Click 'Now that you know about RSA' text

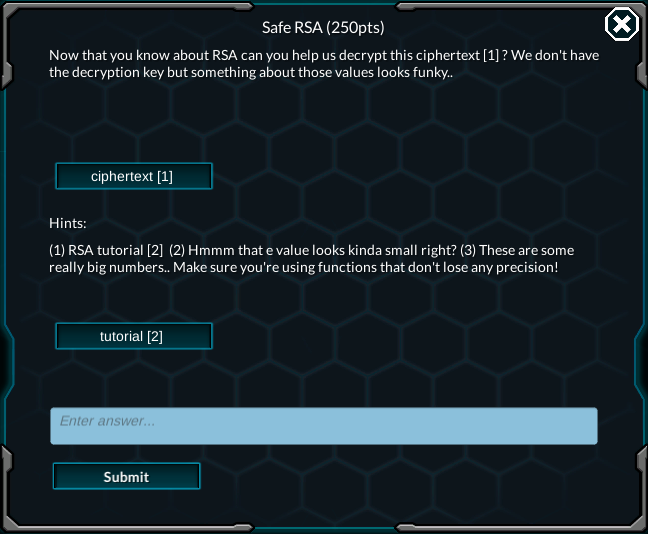pyautogui.click(x=143, y=55)
